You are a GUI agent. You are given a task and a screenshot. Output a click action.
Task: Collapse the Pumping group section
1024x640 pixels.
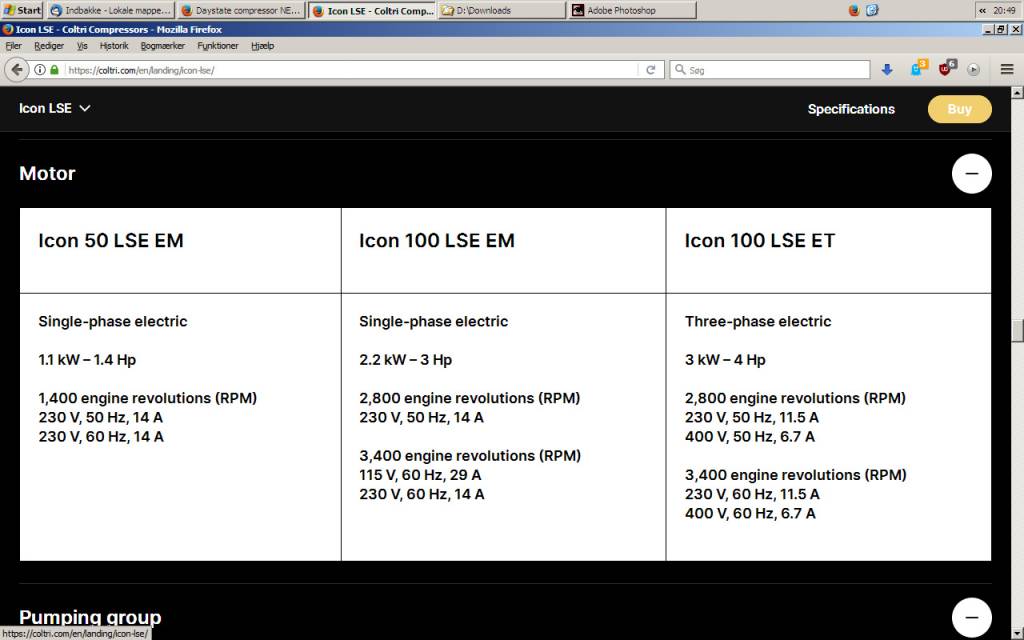click(x=972, y=617)
